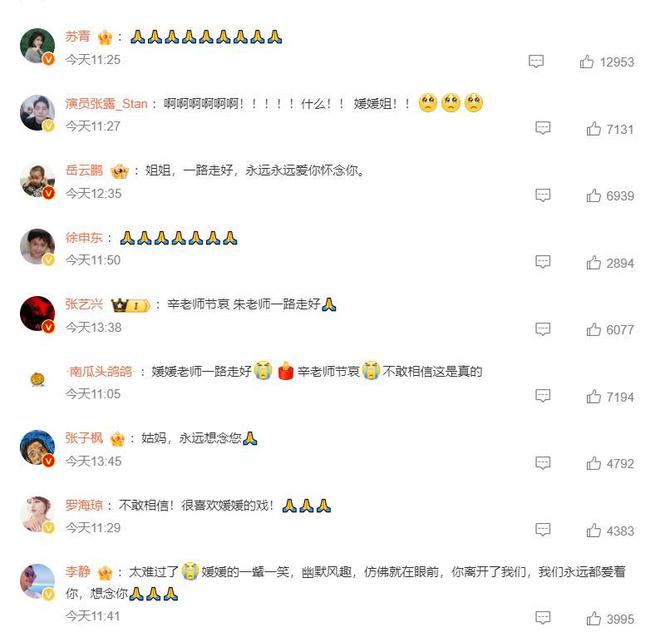The height and width of the screenshot is (637, 660).
Task: Click 南瓜头鸽鸽 username
Action: pyautogui.click(x=100, y=371)
